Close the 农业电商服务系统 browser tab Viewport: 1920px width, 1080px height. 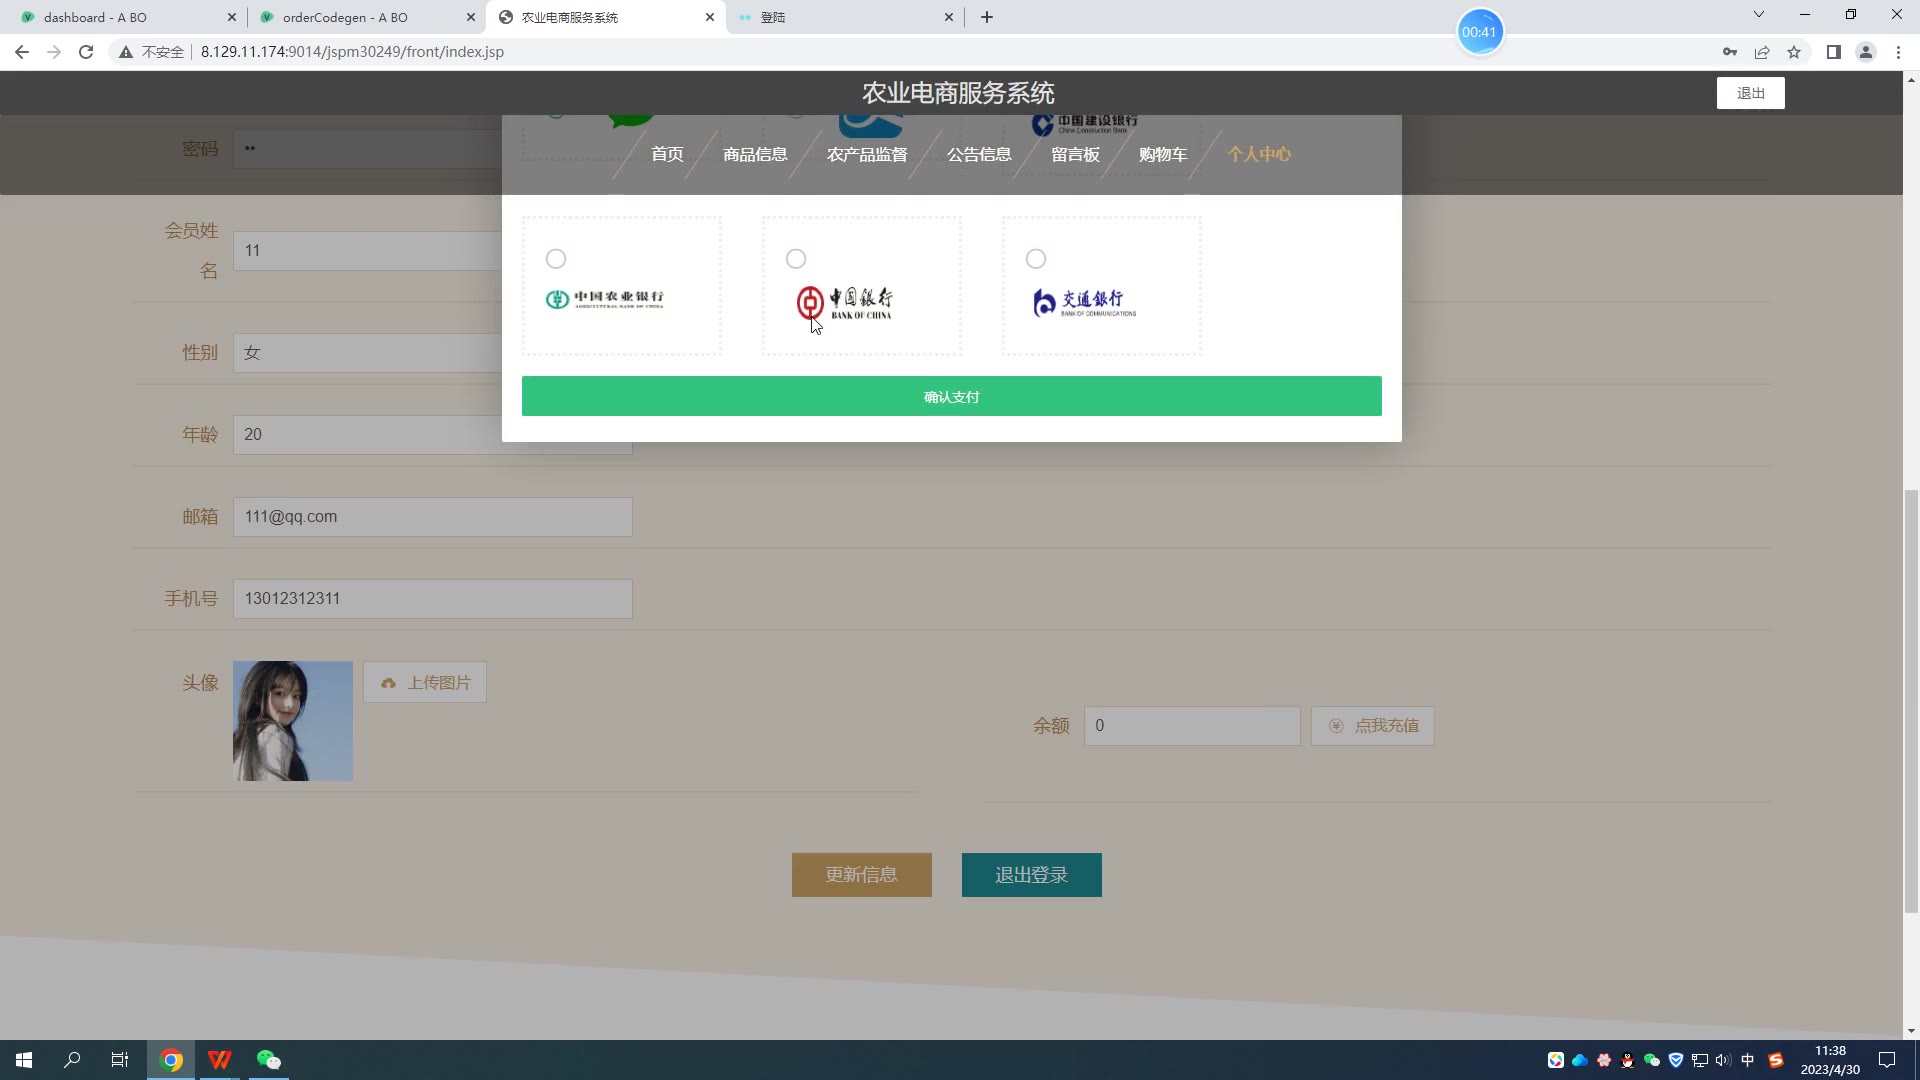(710, 17)
